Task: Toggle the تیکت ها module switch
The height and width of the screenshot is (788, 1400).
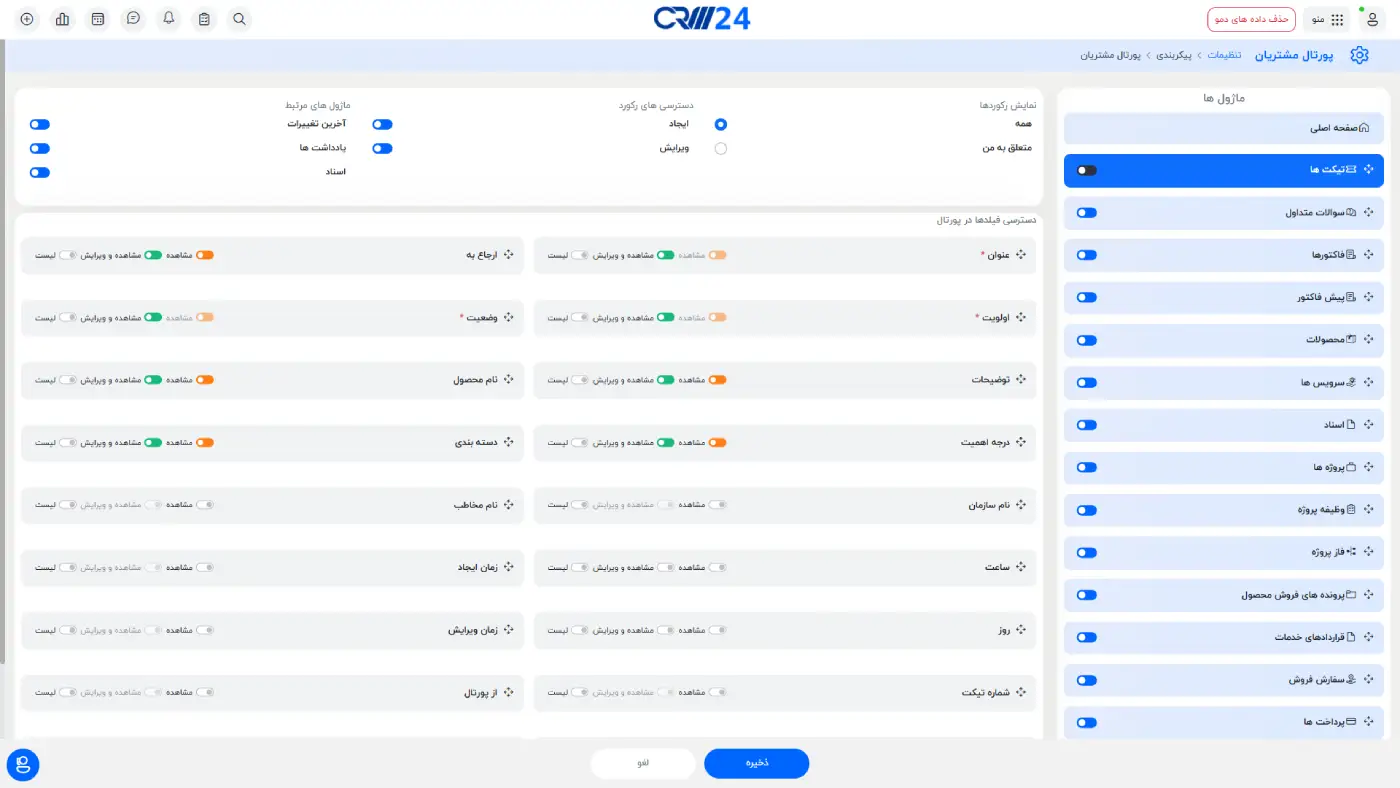Action: coord(1087,170)
